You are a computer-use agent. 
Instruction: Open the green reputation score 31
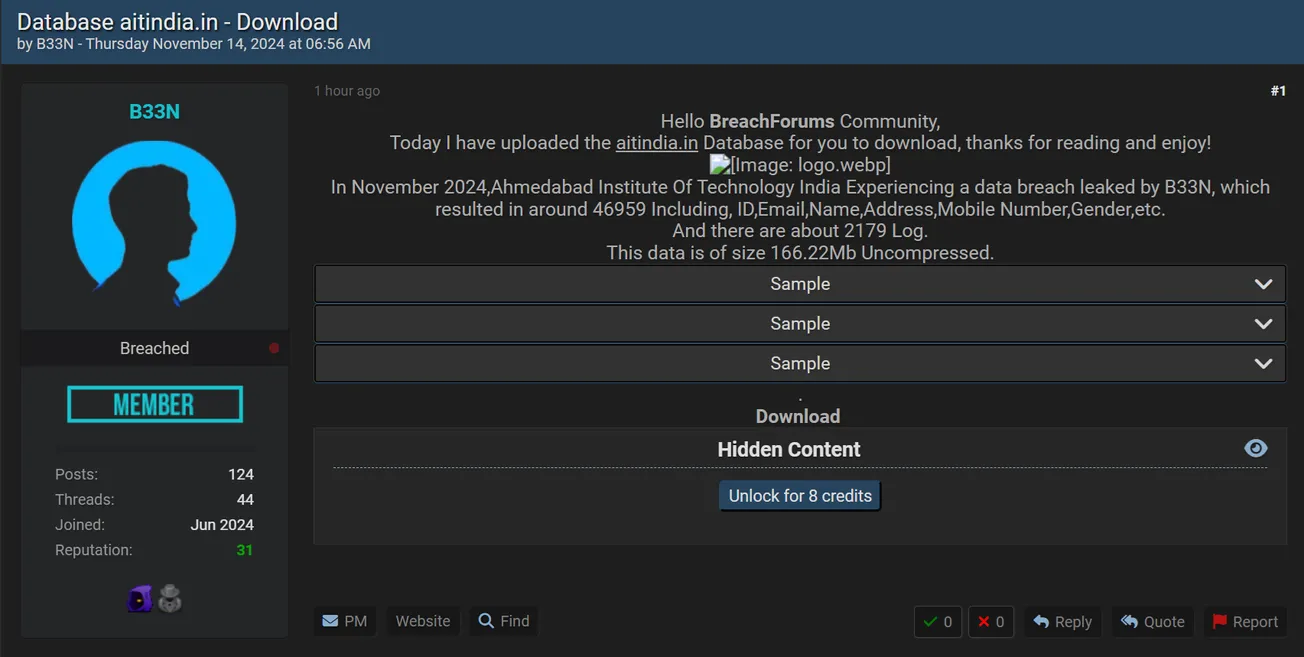point(244,550)
